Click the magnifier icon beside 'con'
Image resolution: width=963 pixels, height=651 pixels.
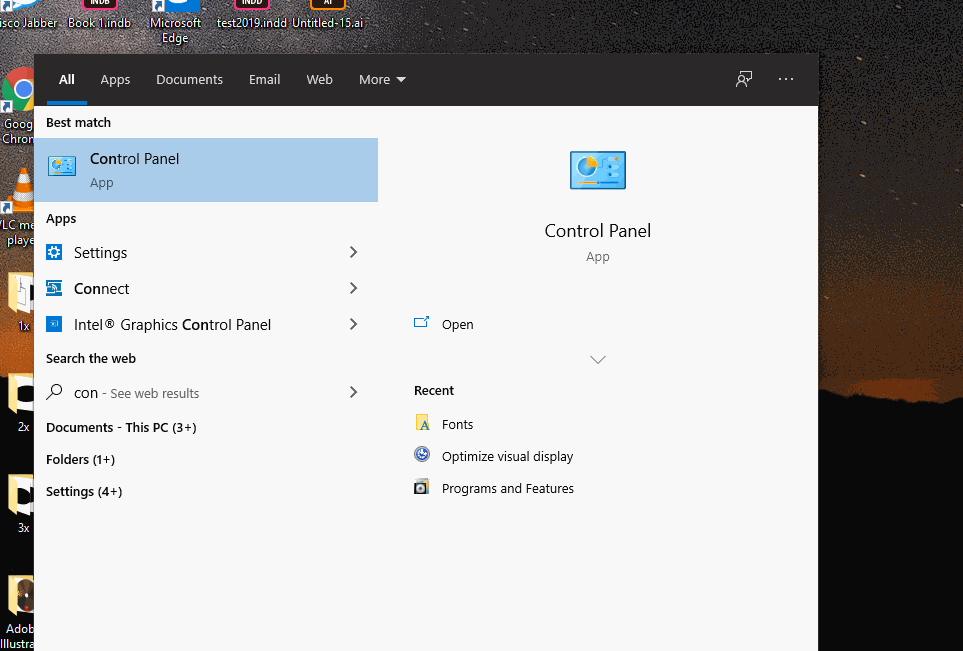tap(54, 392)
